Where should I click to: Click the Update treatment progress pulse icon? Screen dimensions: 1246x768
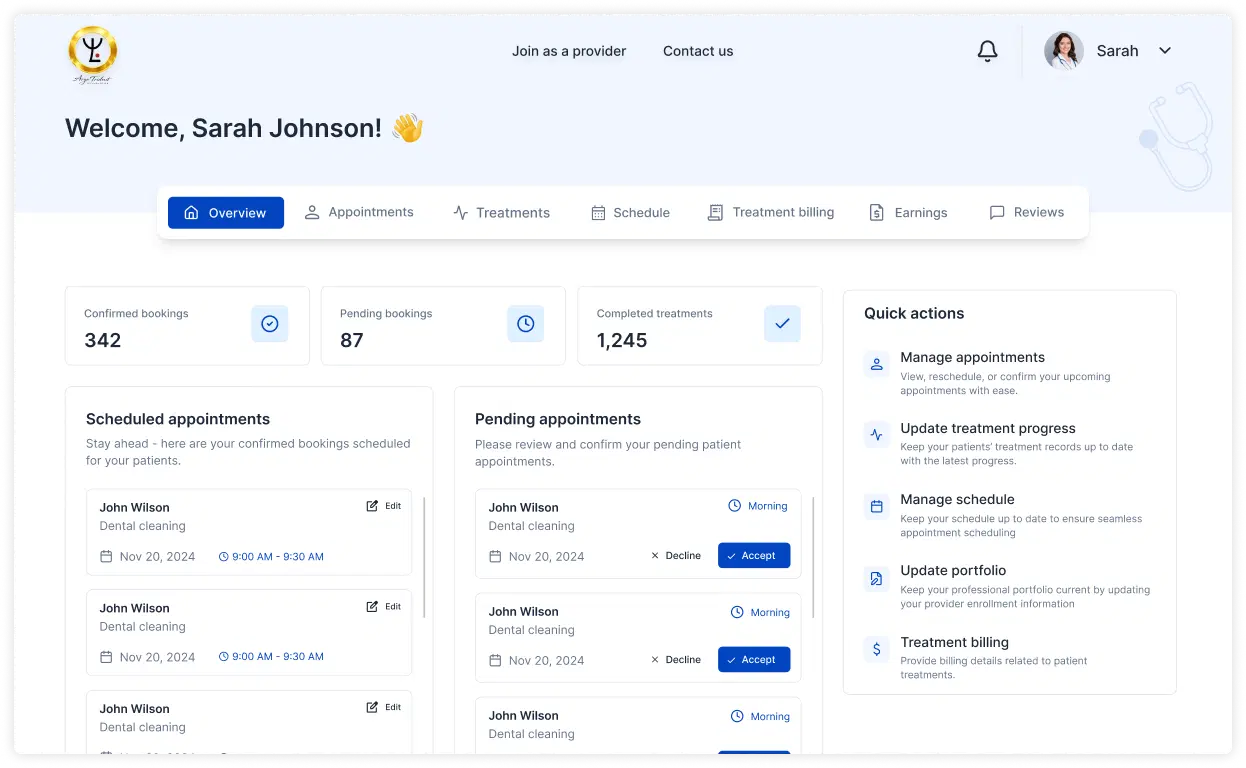coord(877,435)
